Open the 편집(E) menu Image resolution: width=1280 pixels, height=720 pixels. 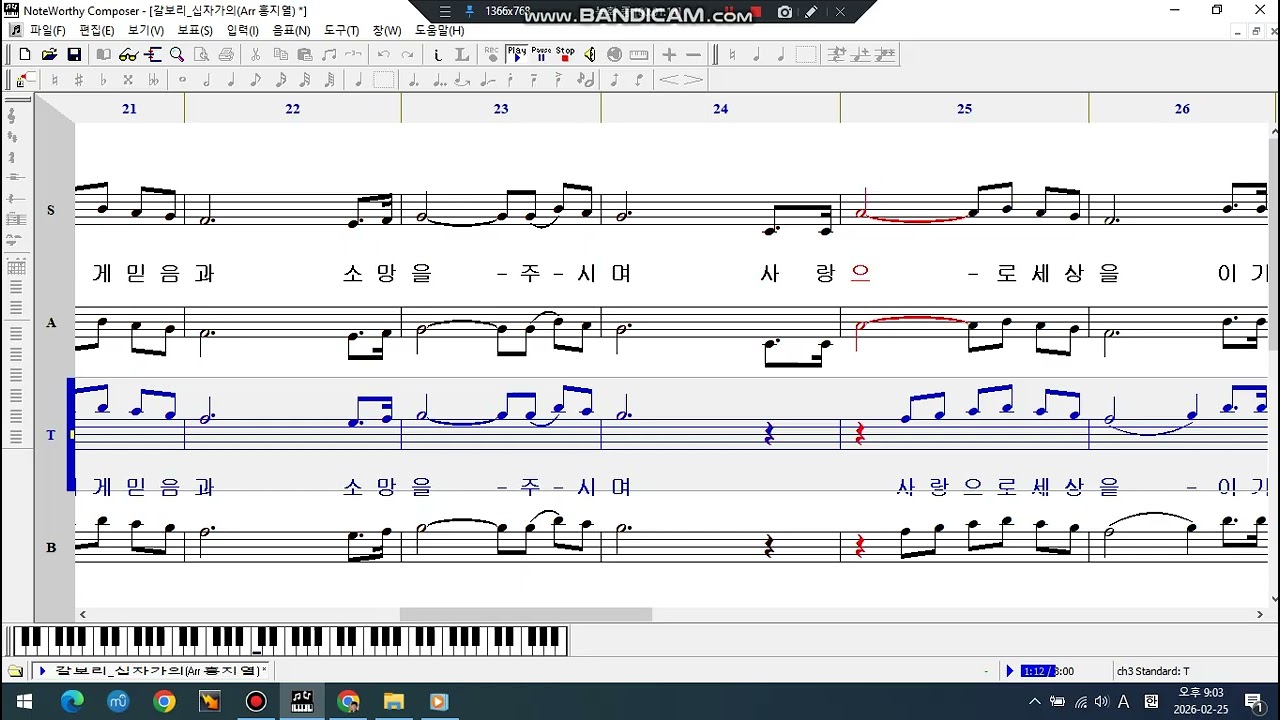pos(96,31)
